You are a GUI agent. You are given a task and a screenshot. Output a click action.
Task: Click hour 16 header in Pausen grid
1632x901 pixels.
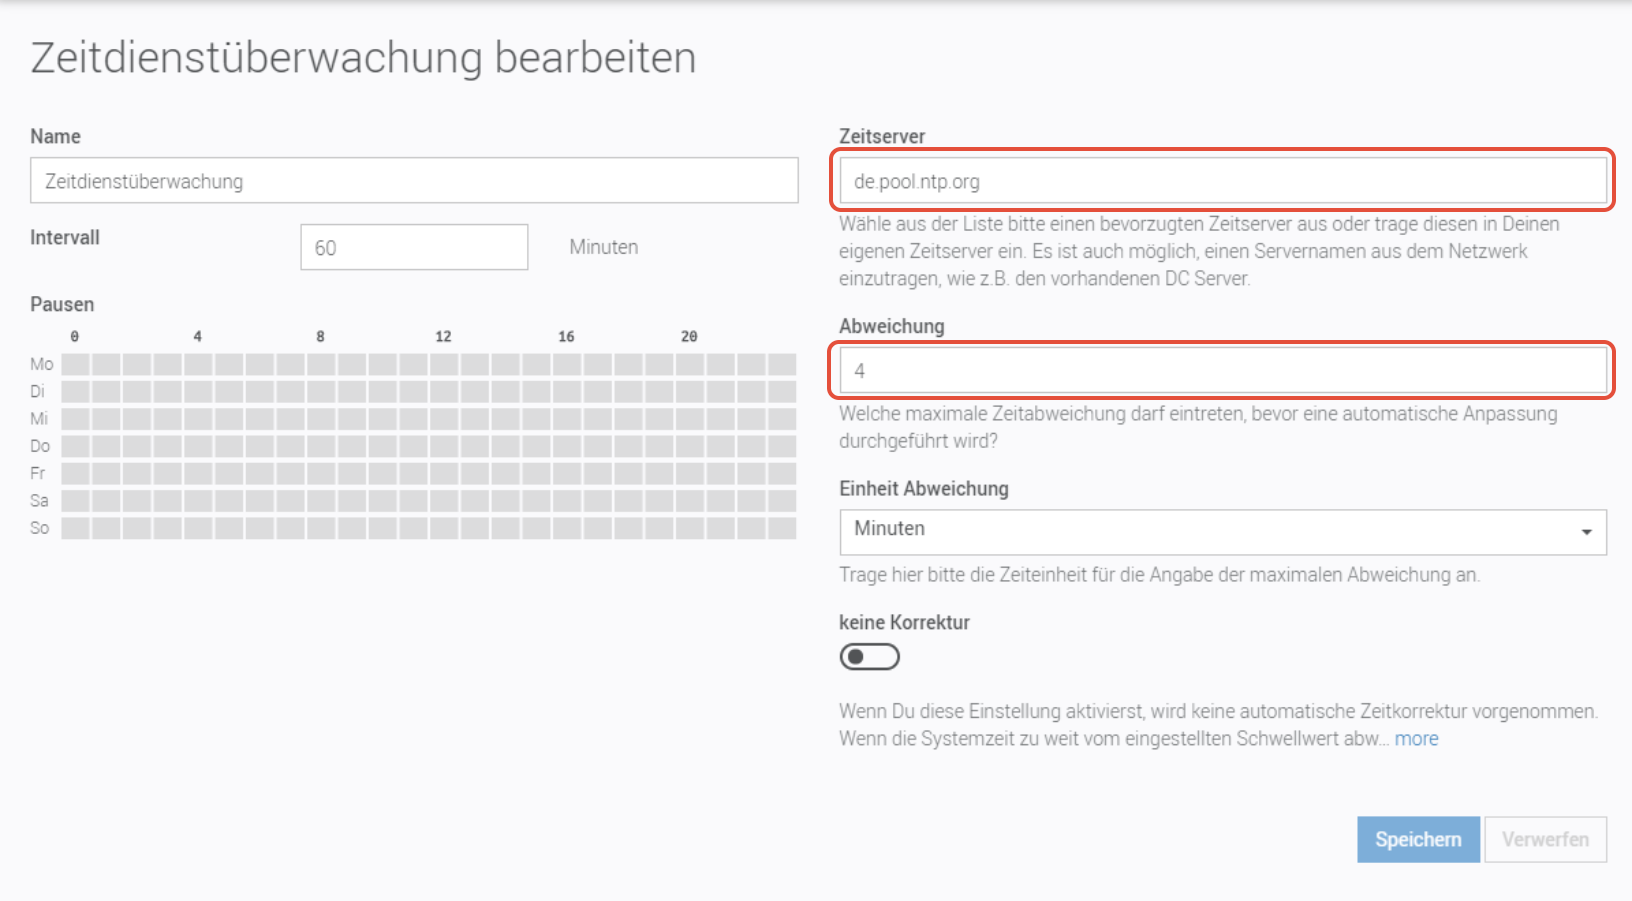[567, 336]
